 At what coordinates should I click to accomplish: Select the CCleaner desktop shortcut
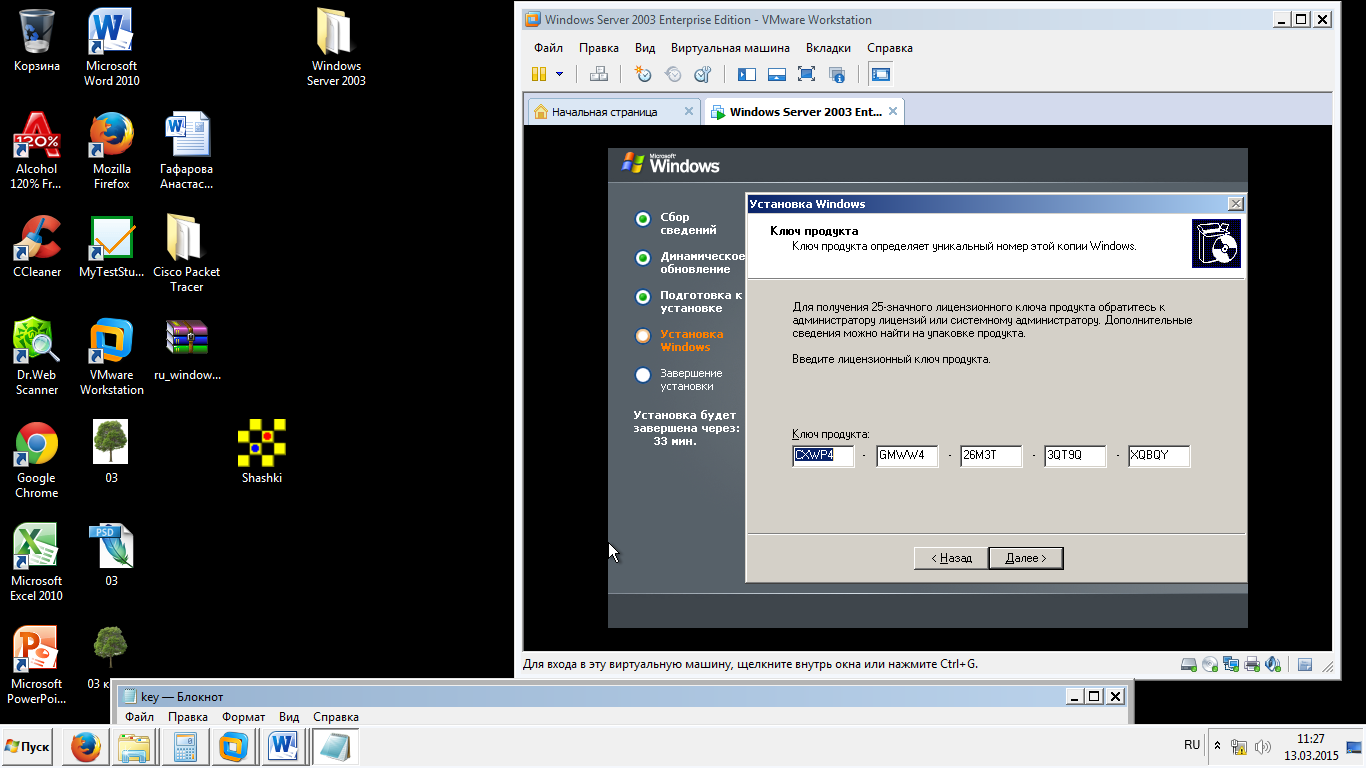point(37,246)
